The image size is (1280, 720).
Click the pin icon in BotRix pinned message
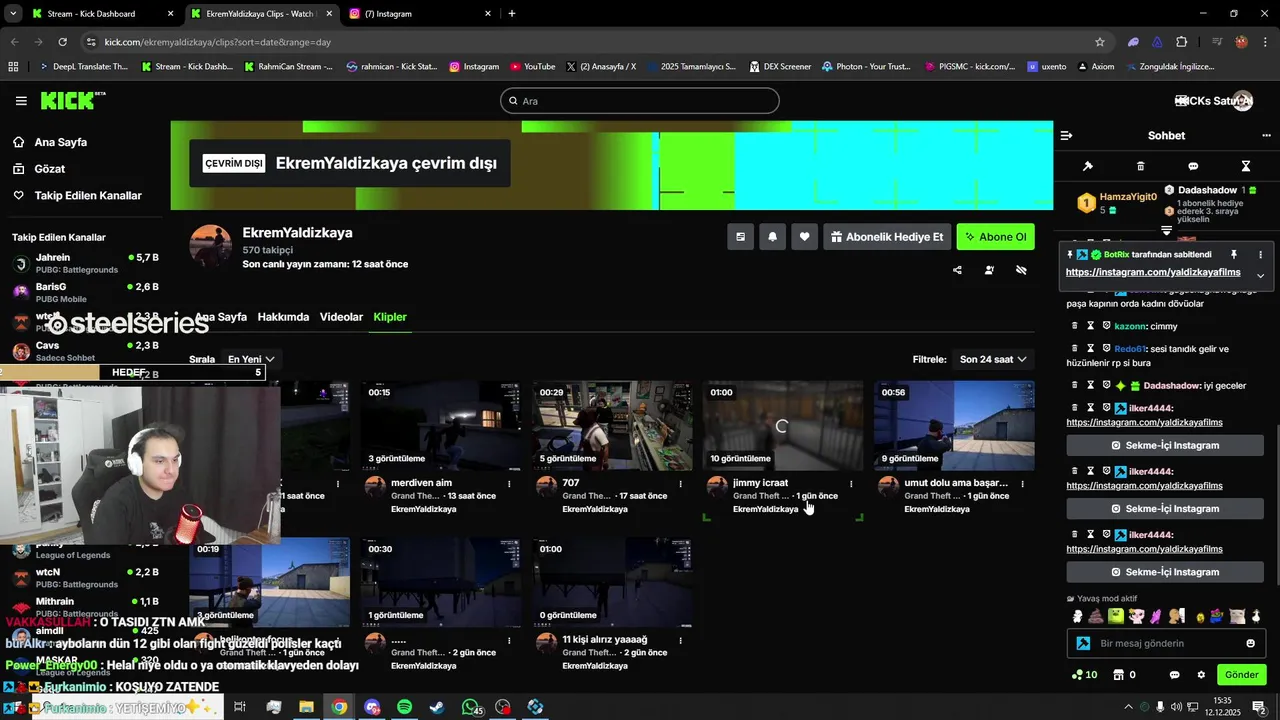pyautogui.click(x=1234, y=255)
